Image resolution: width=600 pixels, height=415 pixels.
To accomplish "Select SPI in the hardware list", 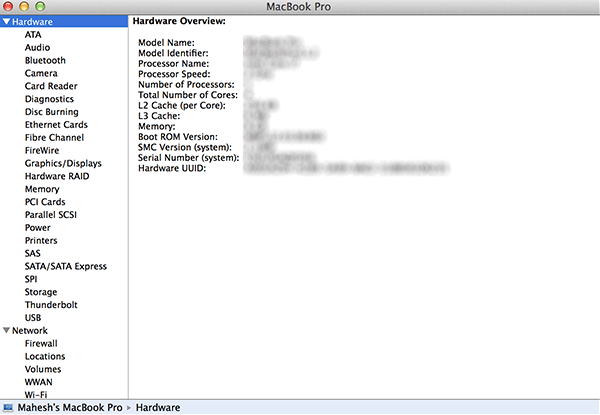I will point(31,279).
